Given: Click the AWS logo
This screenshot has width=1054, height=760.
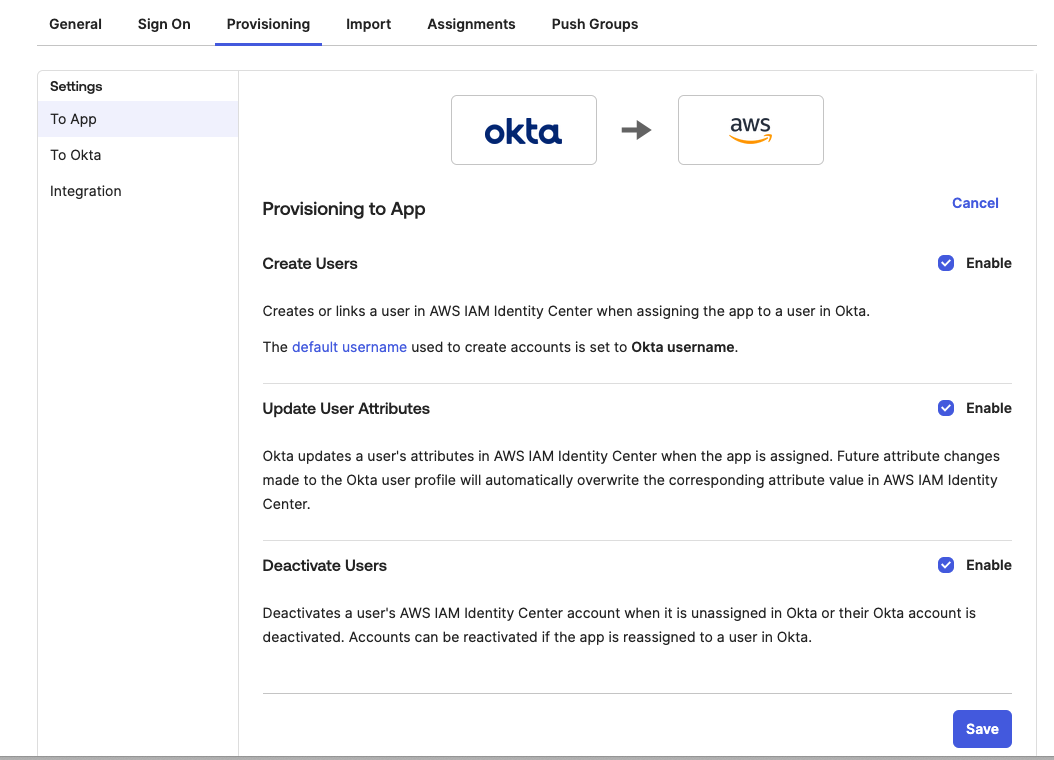Looking at the screenshot, I should (x=750, y=130).
